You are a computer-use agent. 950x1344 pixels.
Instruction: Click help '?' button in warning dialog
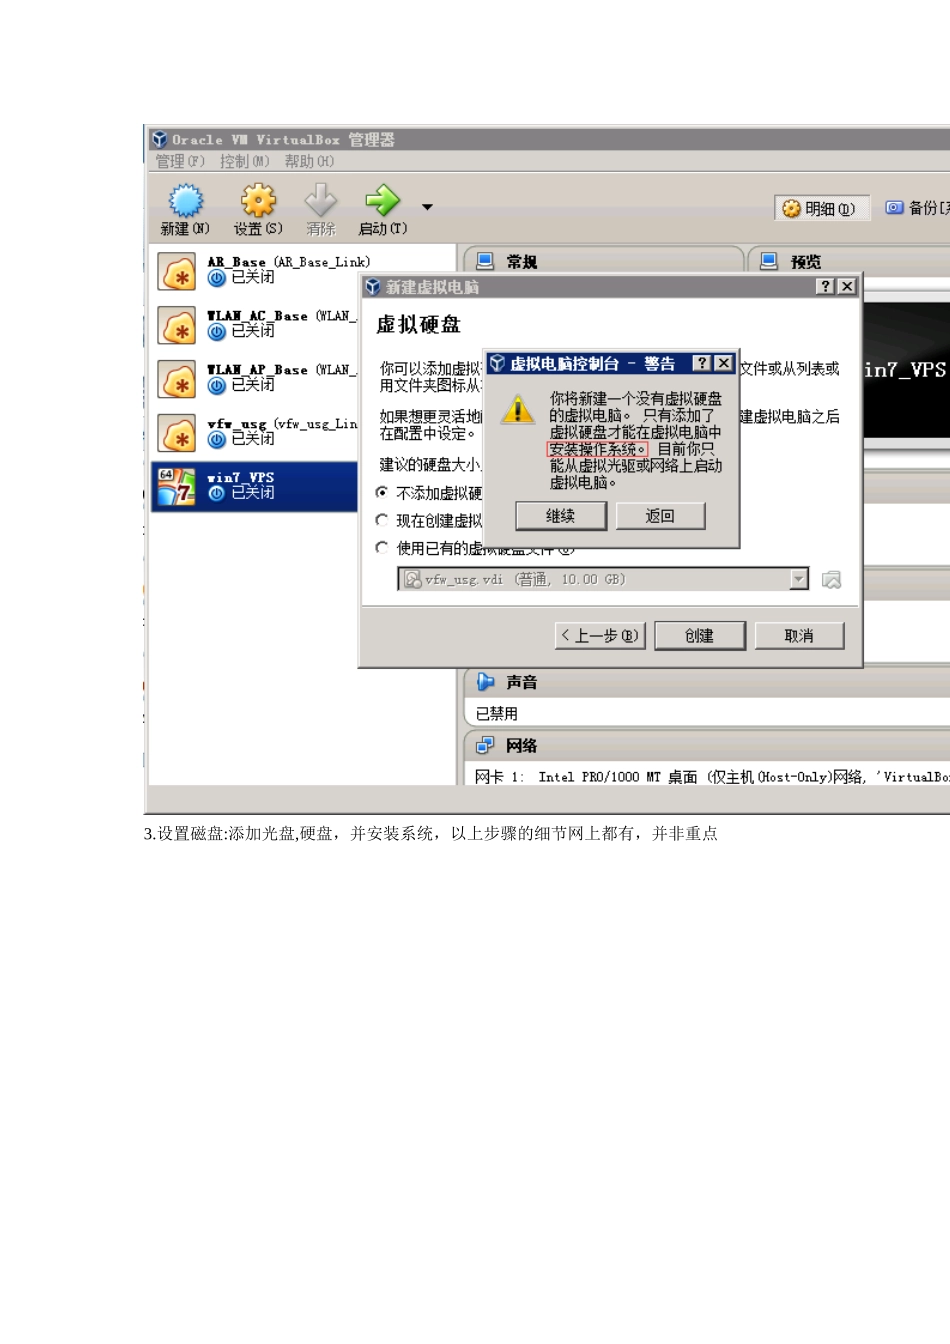702,363
